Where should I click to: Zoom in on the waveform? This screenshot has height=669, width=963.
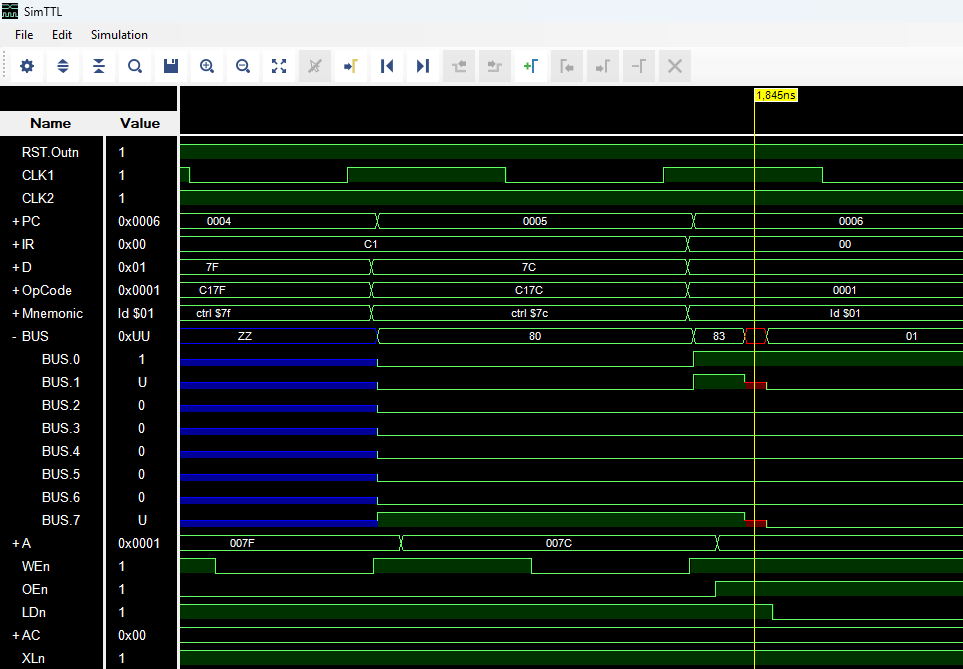tap(207, 66)
